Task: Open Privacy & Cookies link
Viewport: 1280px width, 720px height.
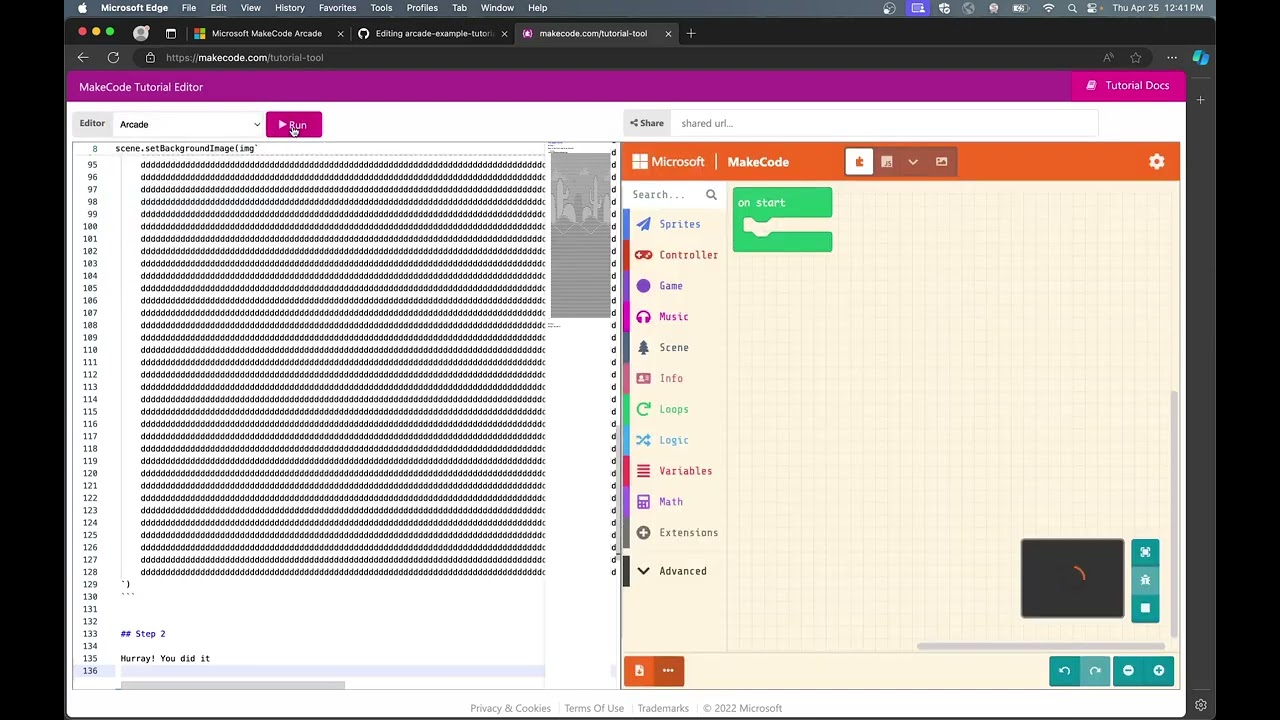Action: pos(510,708)
